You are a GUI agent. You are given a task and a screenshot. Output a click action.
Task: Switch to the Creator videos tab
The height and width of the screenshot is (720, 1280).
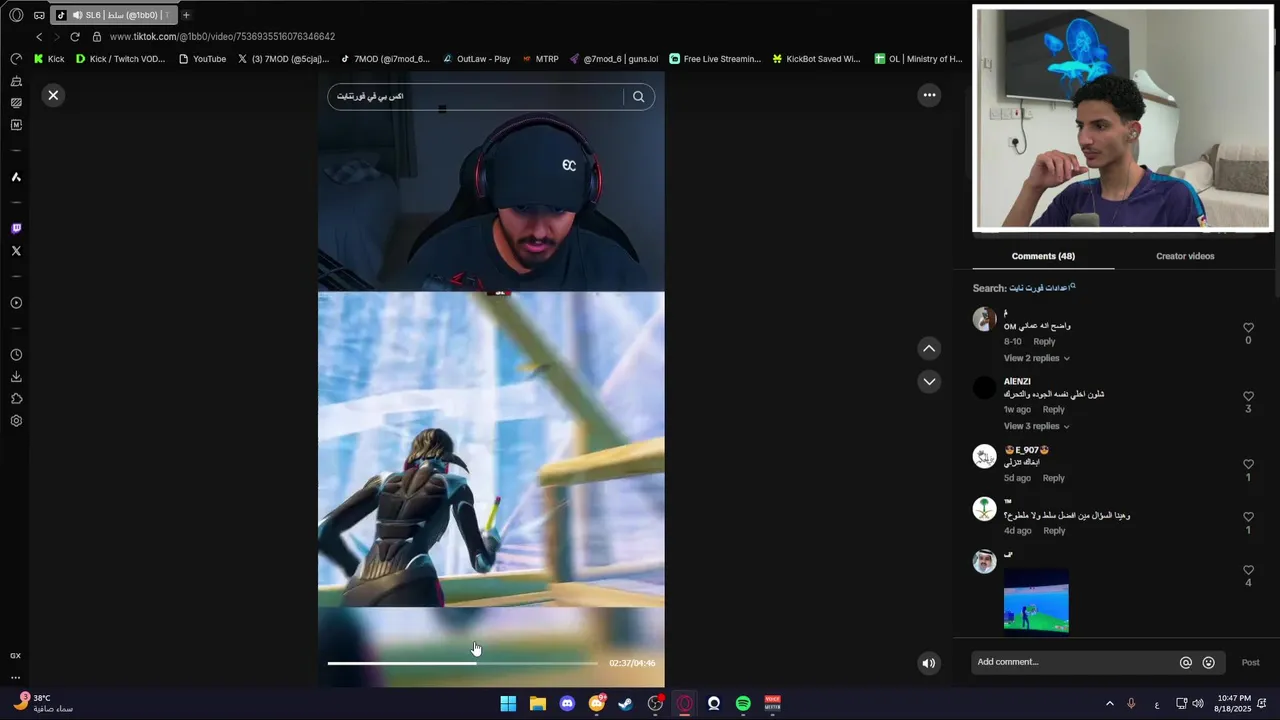coord(1185,256)
